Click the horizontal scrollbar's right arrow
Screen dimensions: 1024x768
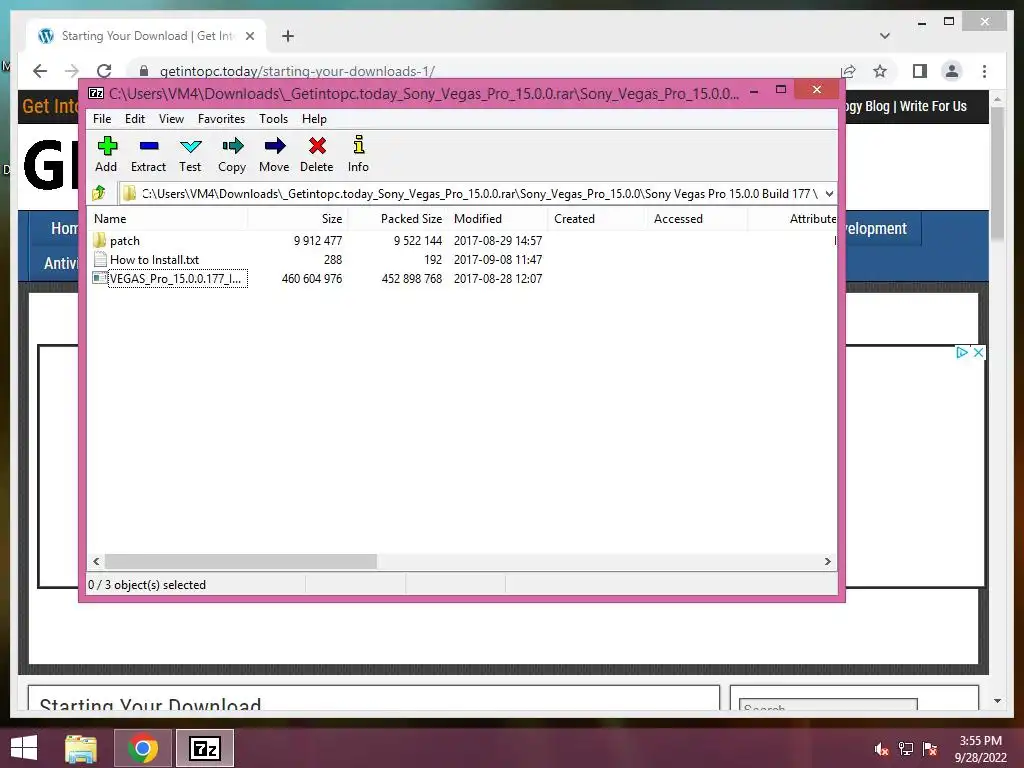(828, 561)
